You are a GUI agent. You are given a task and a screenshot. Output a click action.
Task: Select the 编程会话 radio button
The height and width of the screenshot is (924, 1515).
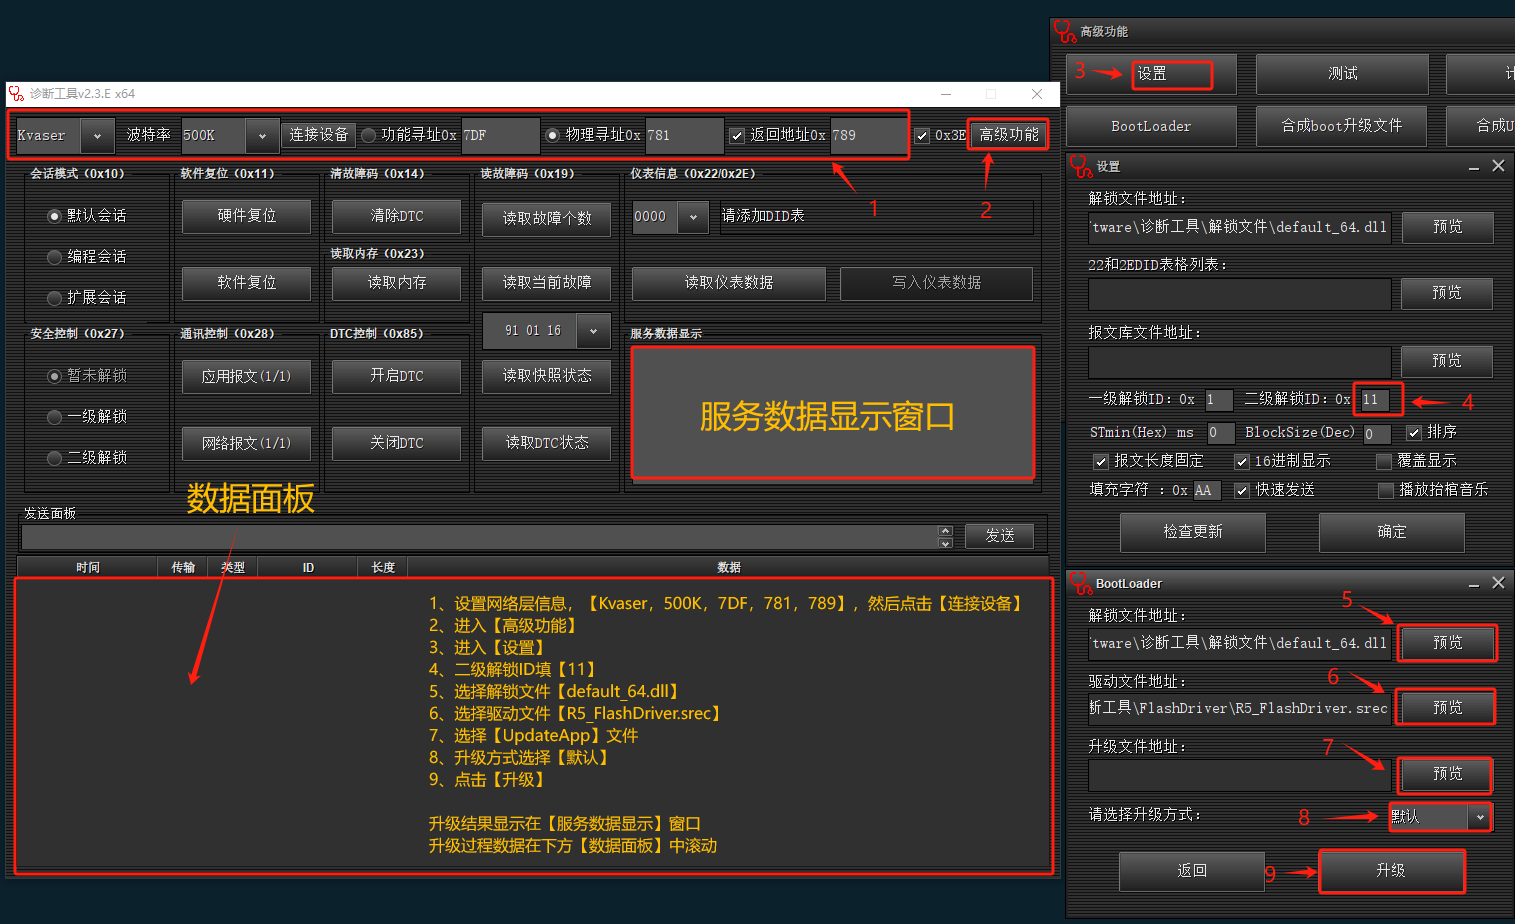coord(55,257)
